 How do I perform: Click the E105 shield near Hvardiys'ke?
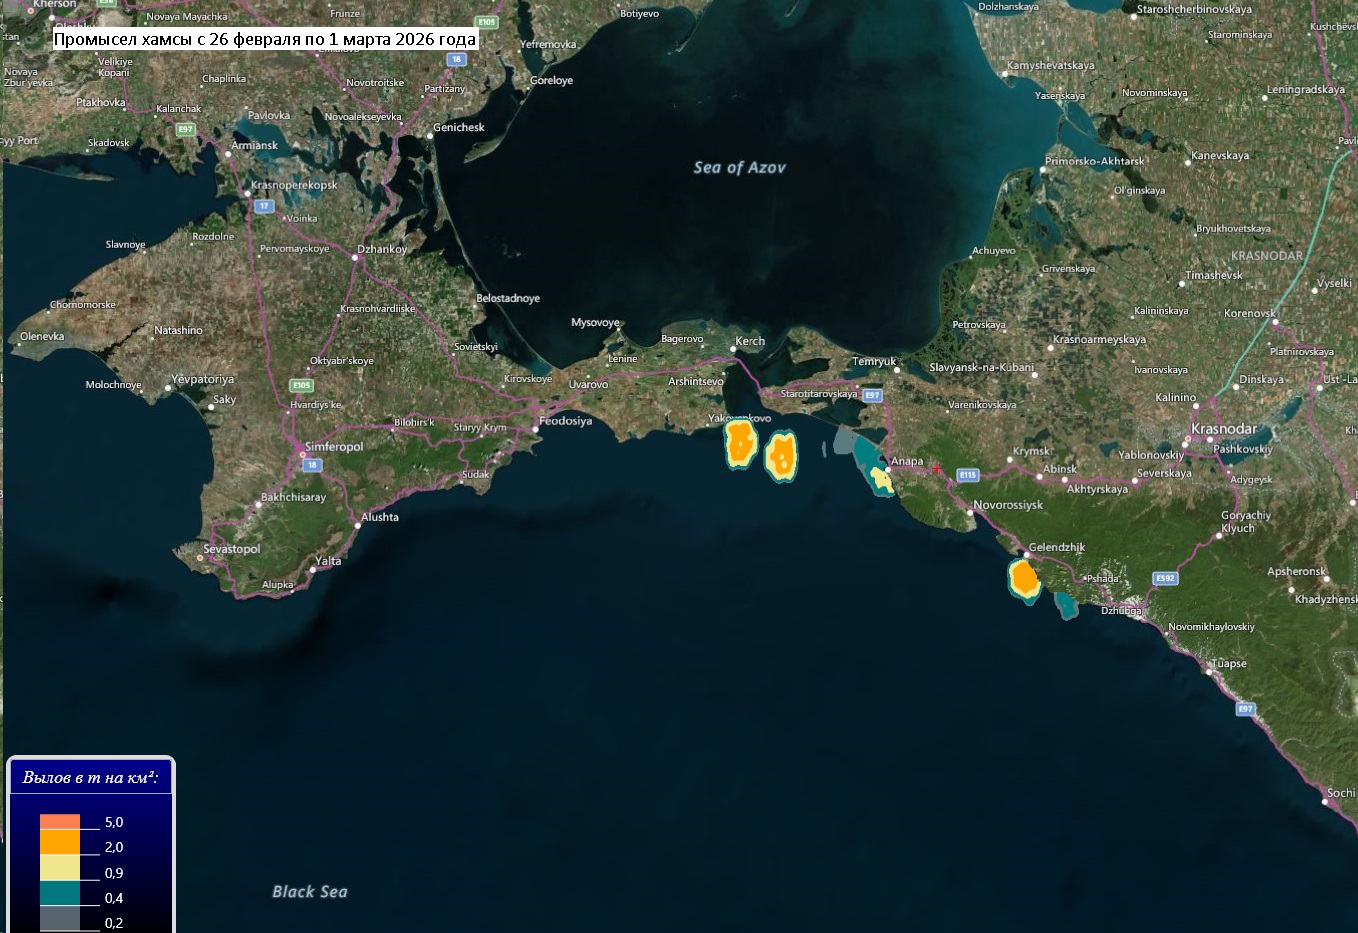click(301, 385)
